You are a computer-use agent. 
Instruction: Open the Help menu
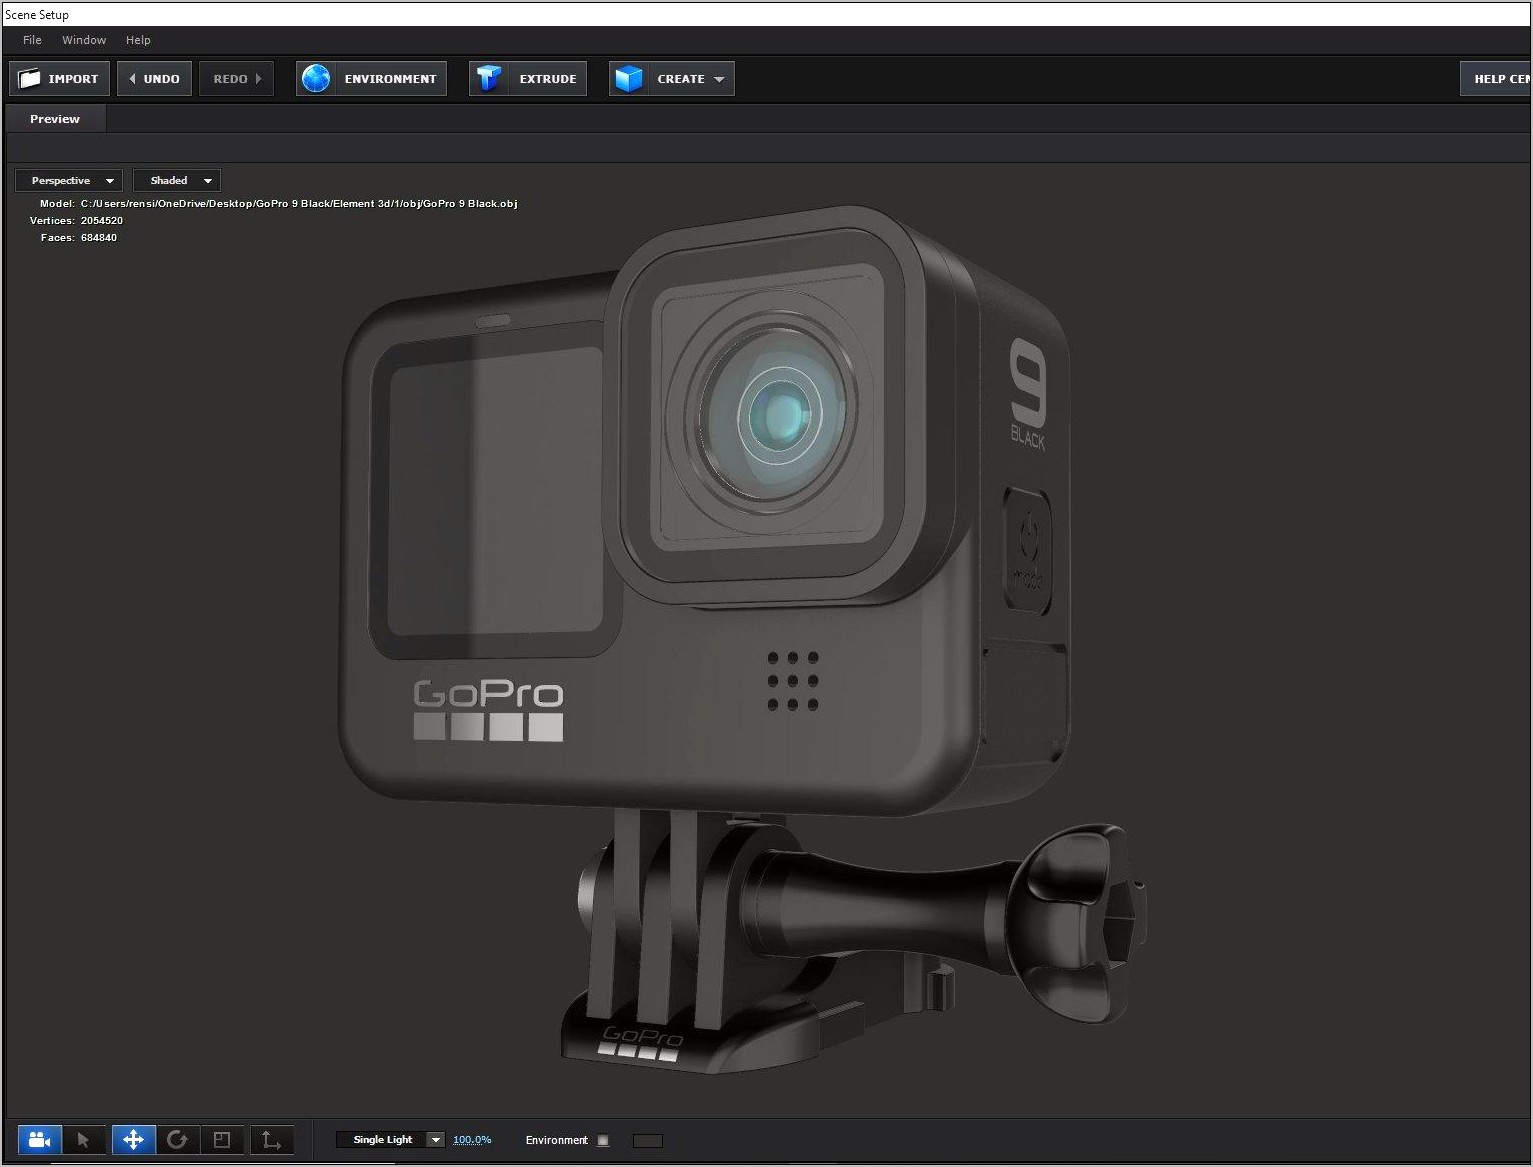coord(138,40)
